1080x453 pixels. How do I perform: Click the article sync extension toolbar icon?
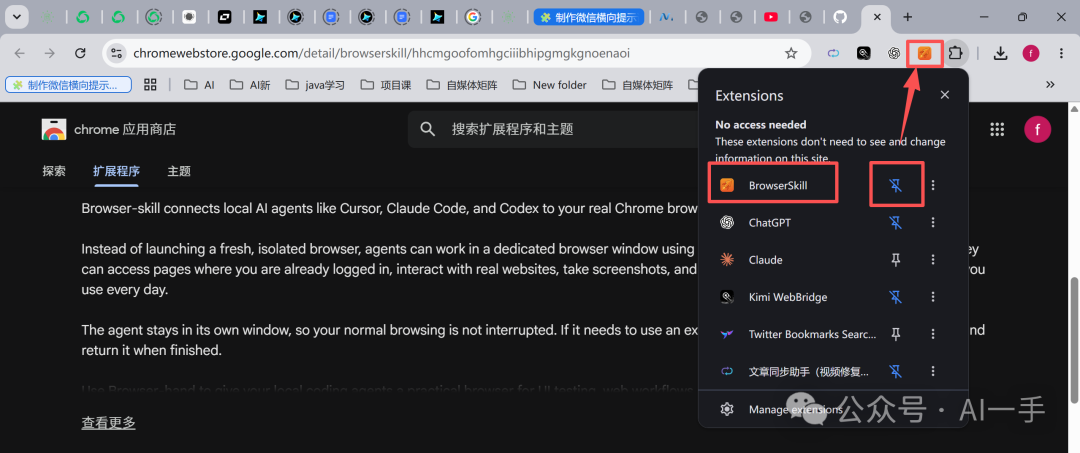click(833, 53)
